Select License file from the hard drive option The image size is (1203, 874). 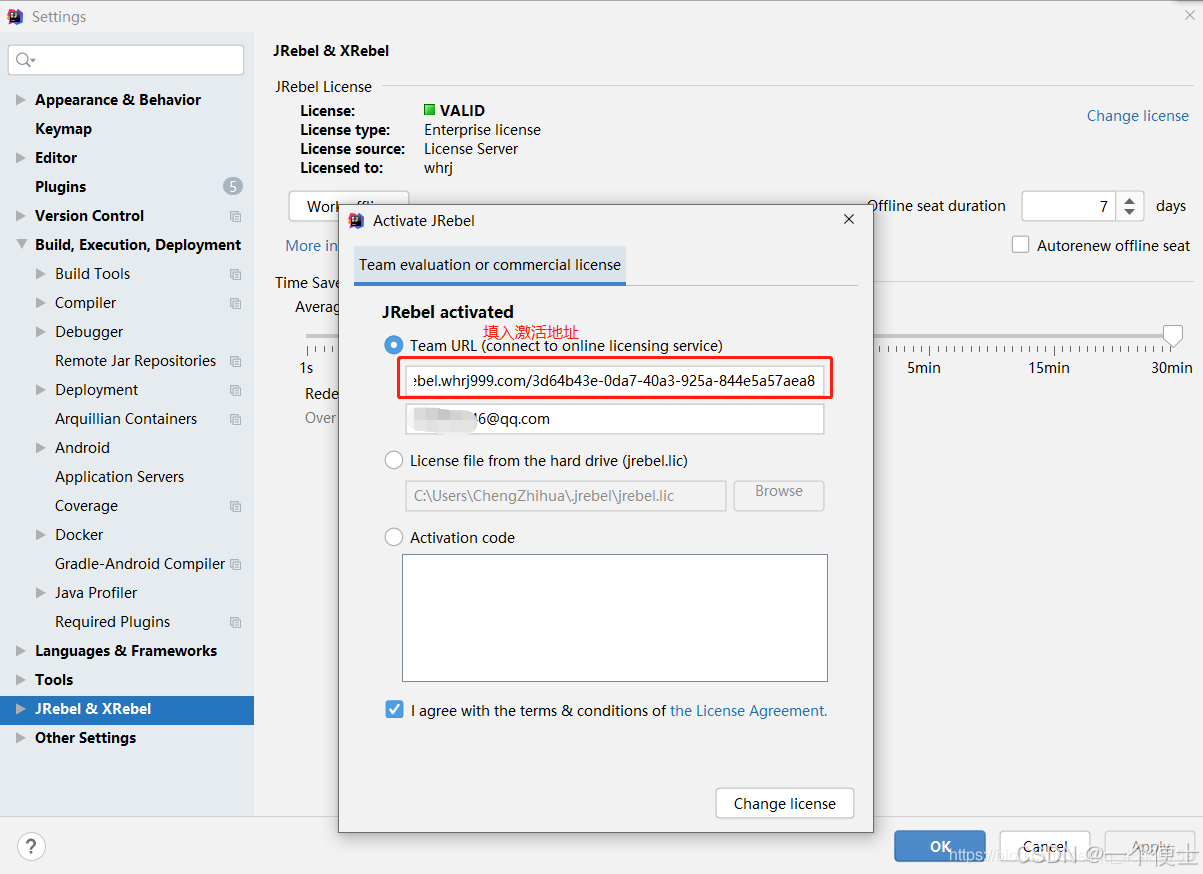(394, 460)
